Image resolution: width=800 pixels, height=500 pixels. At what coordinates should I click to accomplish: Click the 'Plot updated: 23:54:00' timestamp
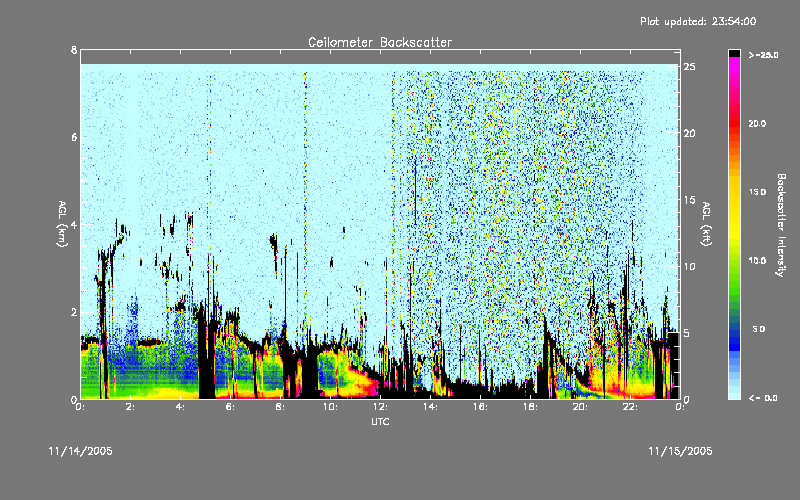coord(698,21)
